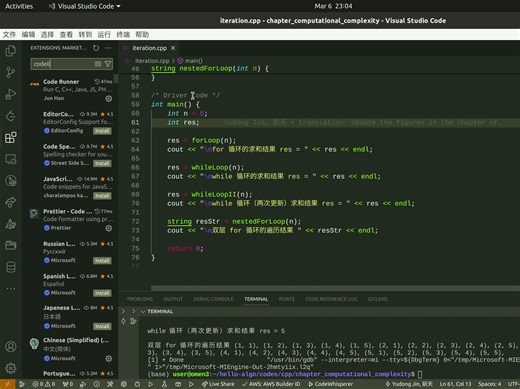Switch to the DEBUG CONSOLE panel tab

tap(213, 299)
